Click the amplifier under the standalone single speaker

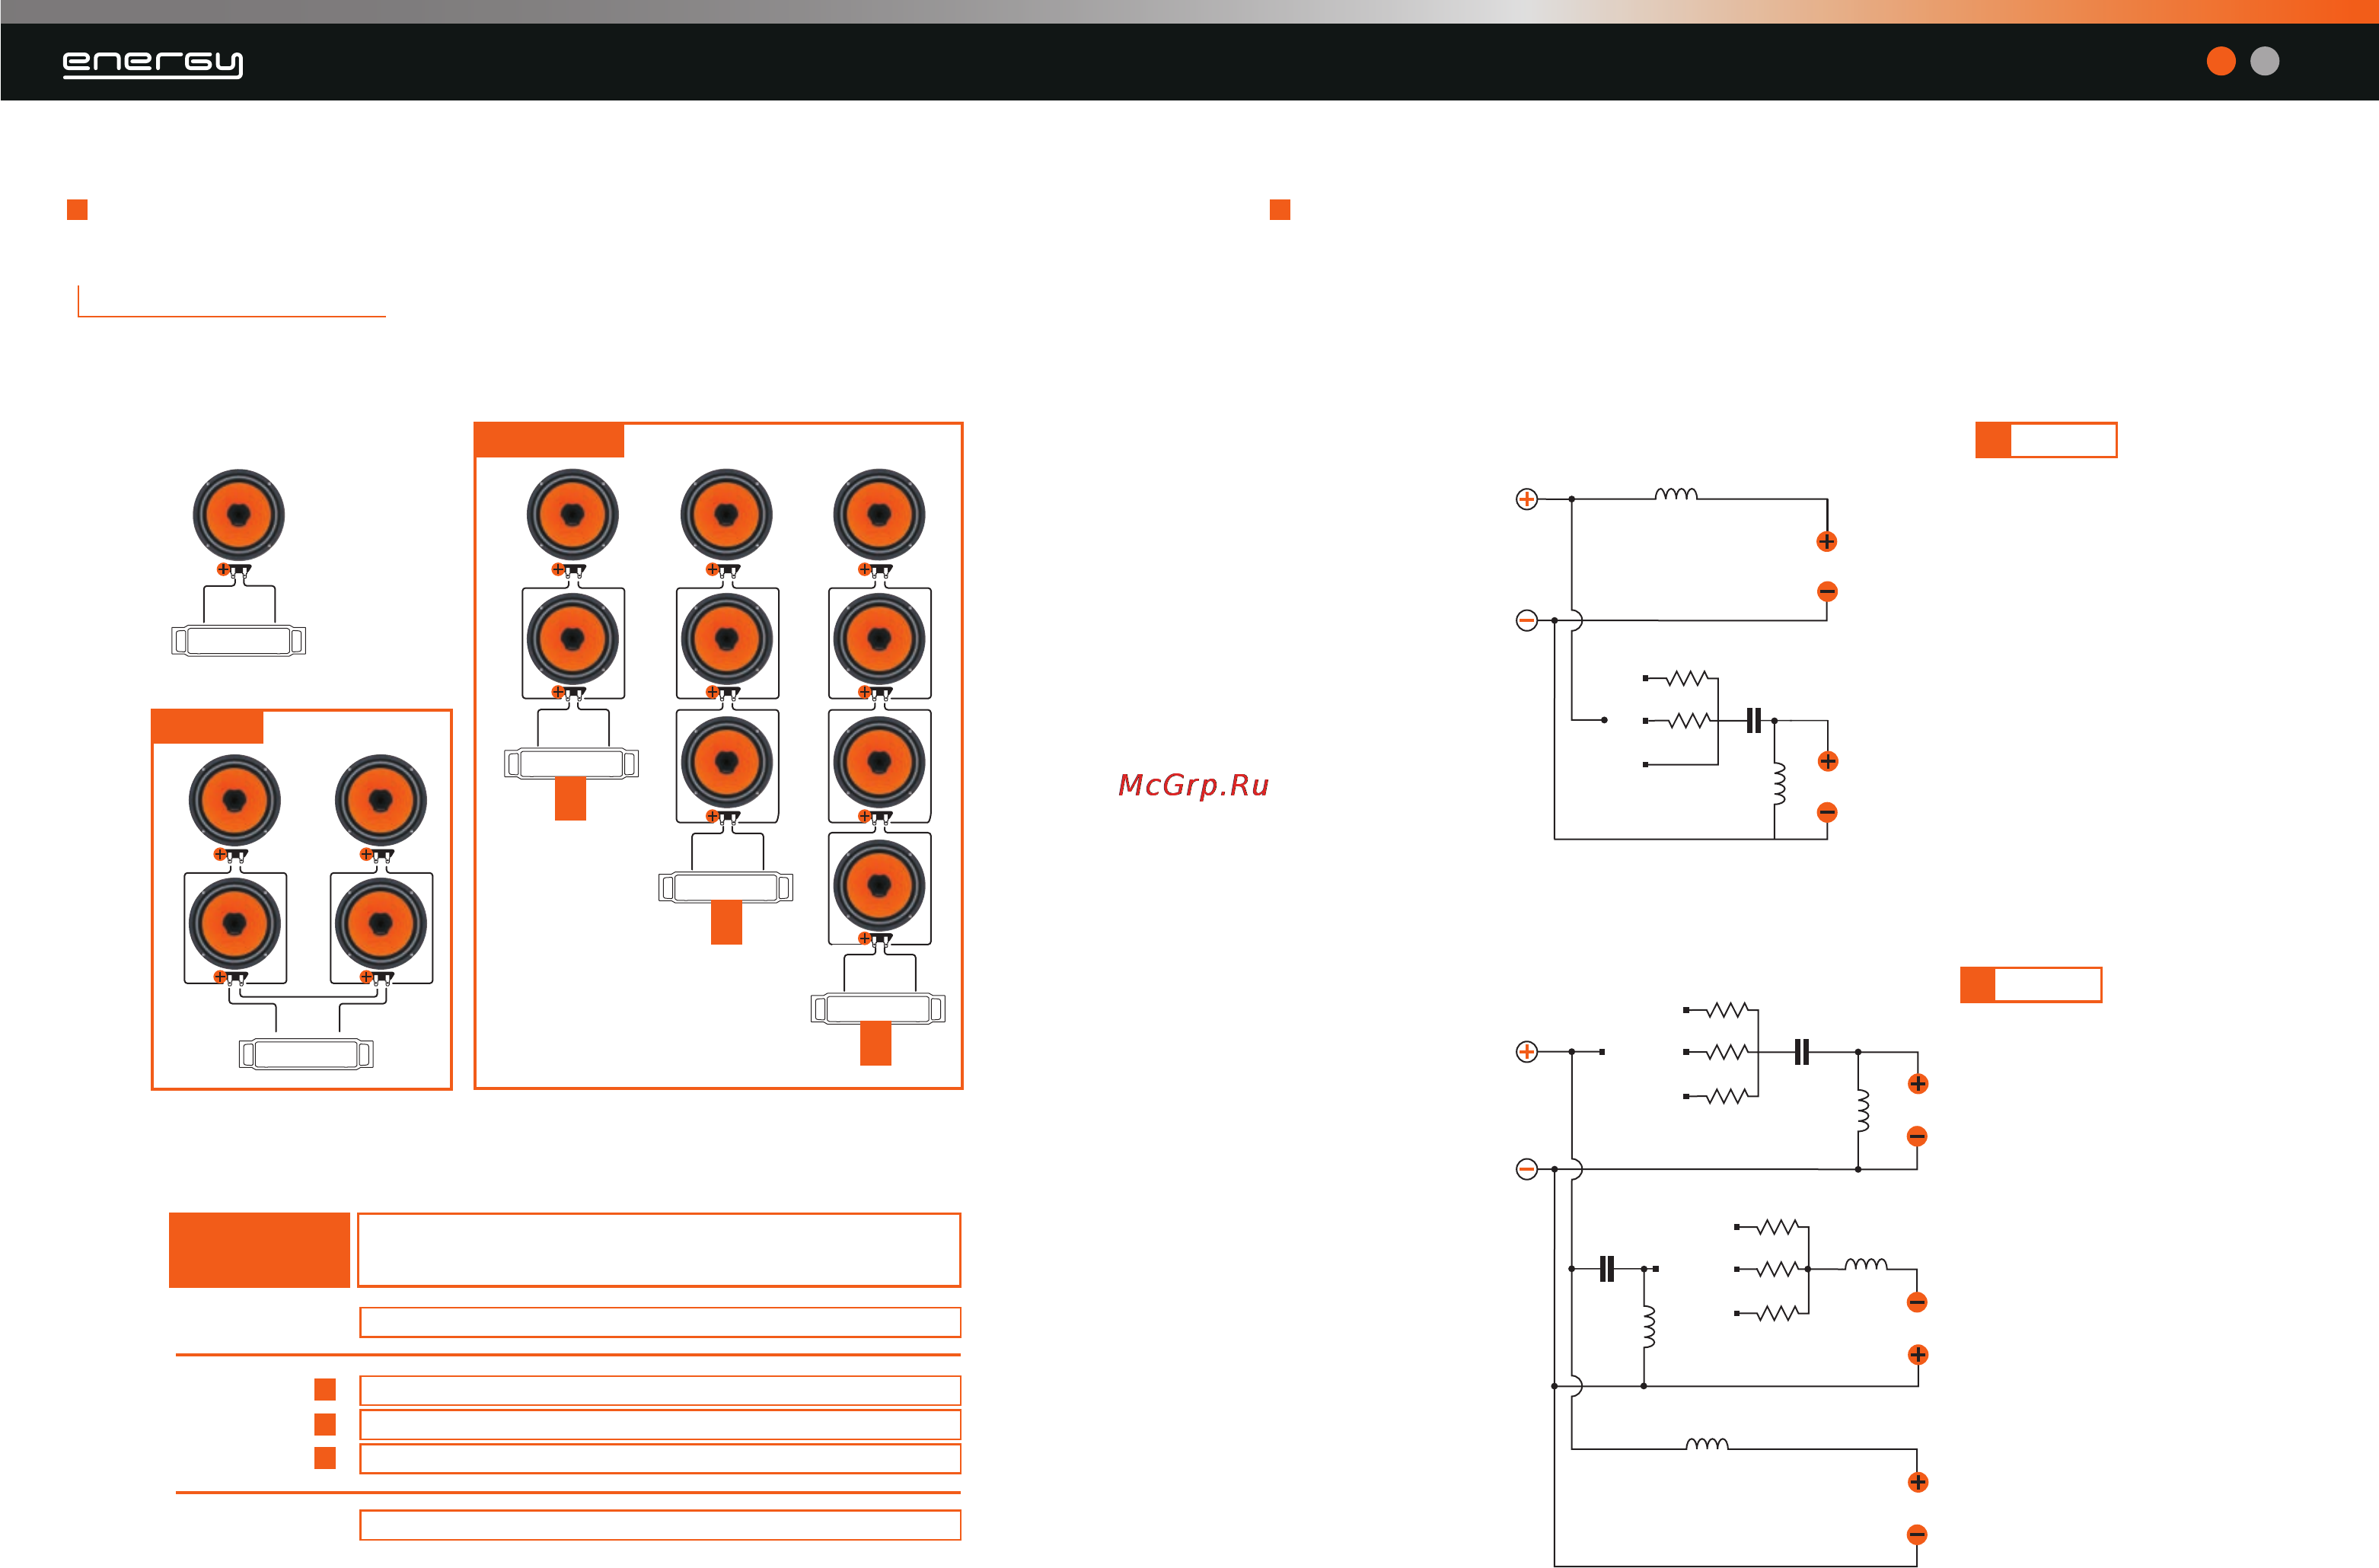point(238,640)
